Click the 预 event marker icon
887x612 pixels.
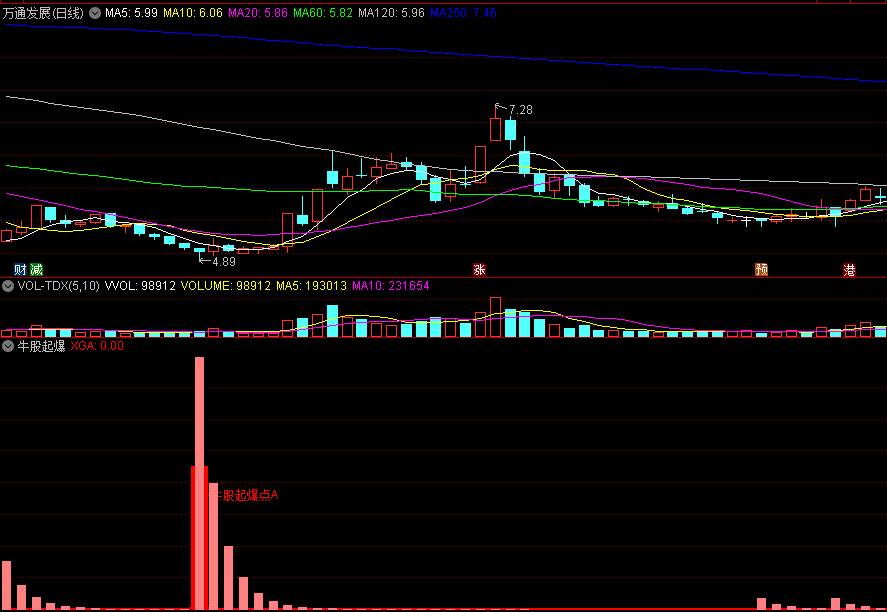(761, 270)
